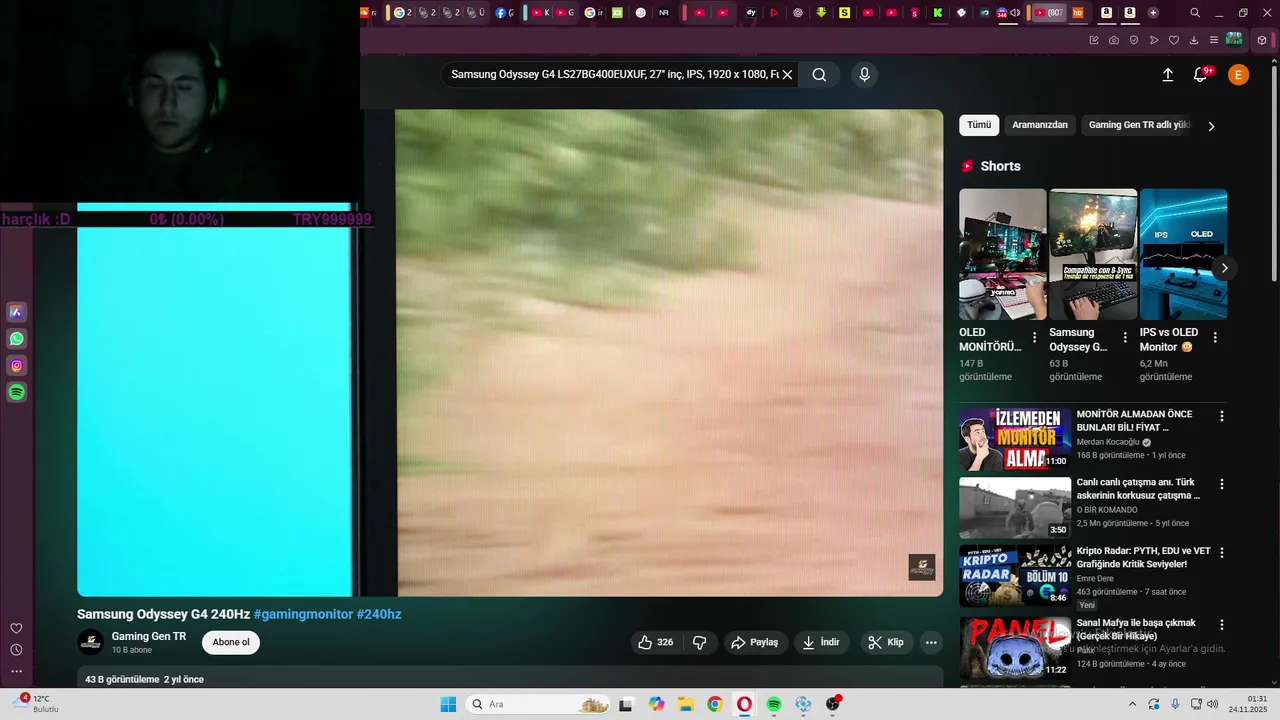Open the #gamingmonitor hashtag link
Image resolution: width=1280 pixels, height=720 pixels.
point(303,614)
